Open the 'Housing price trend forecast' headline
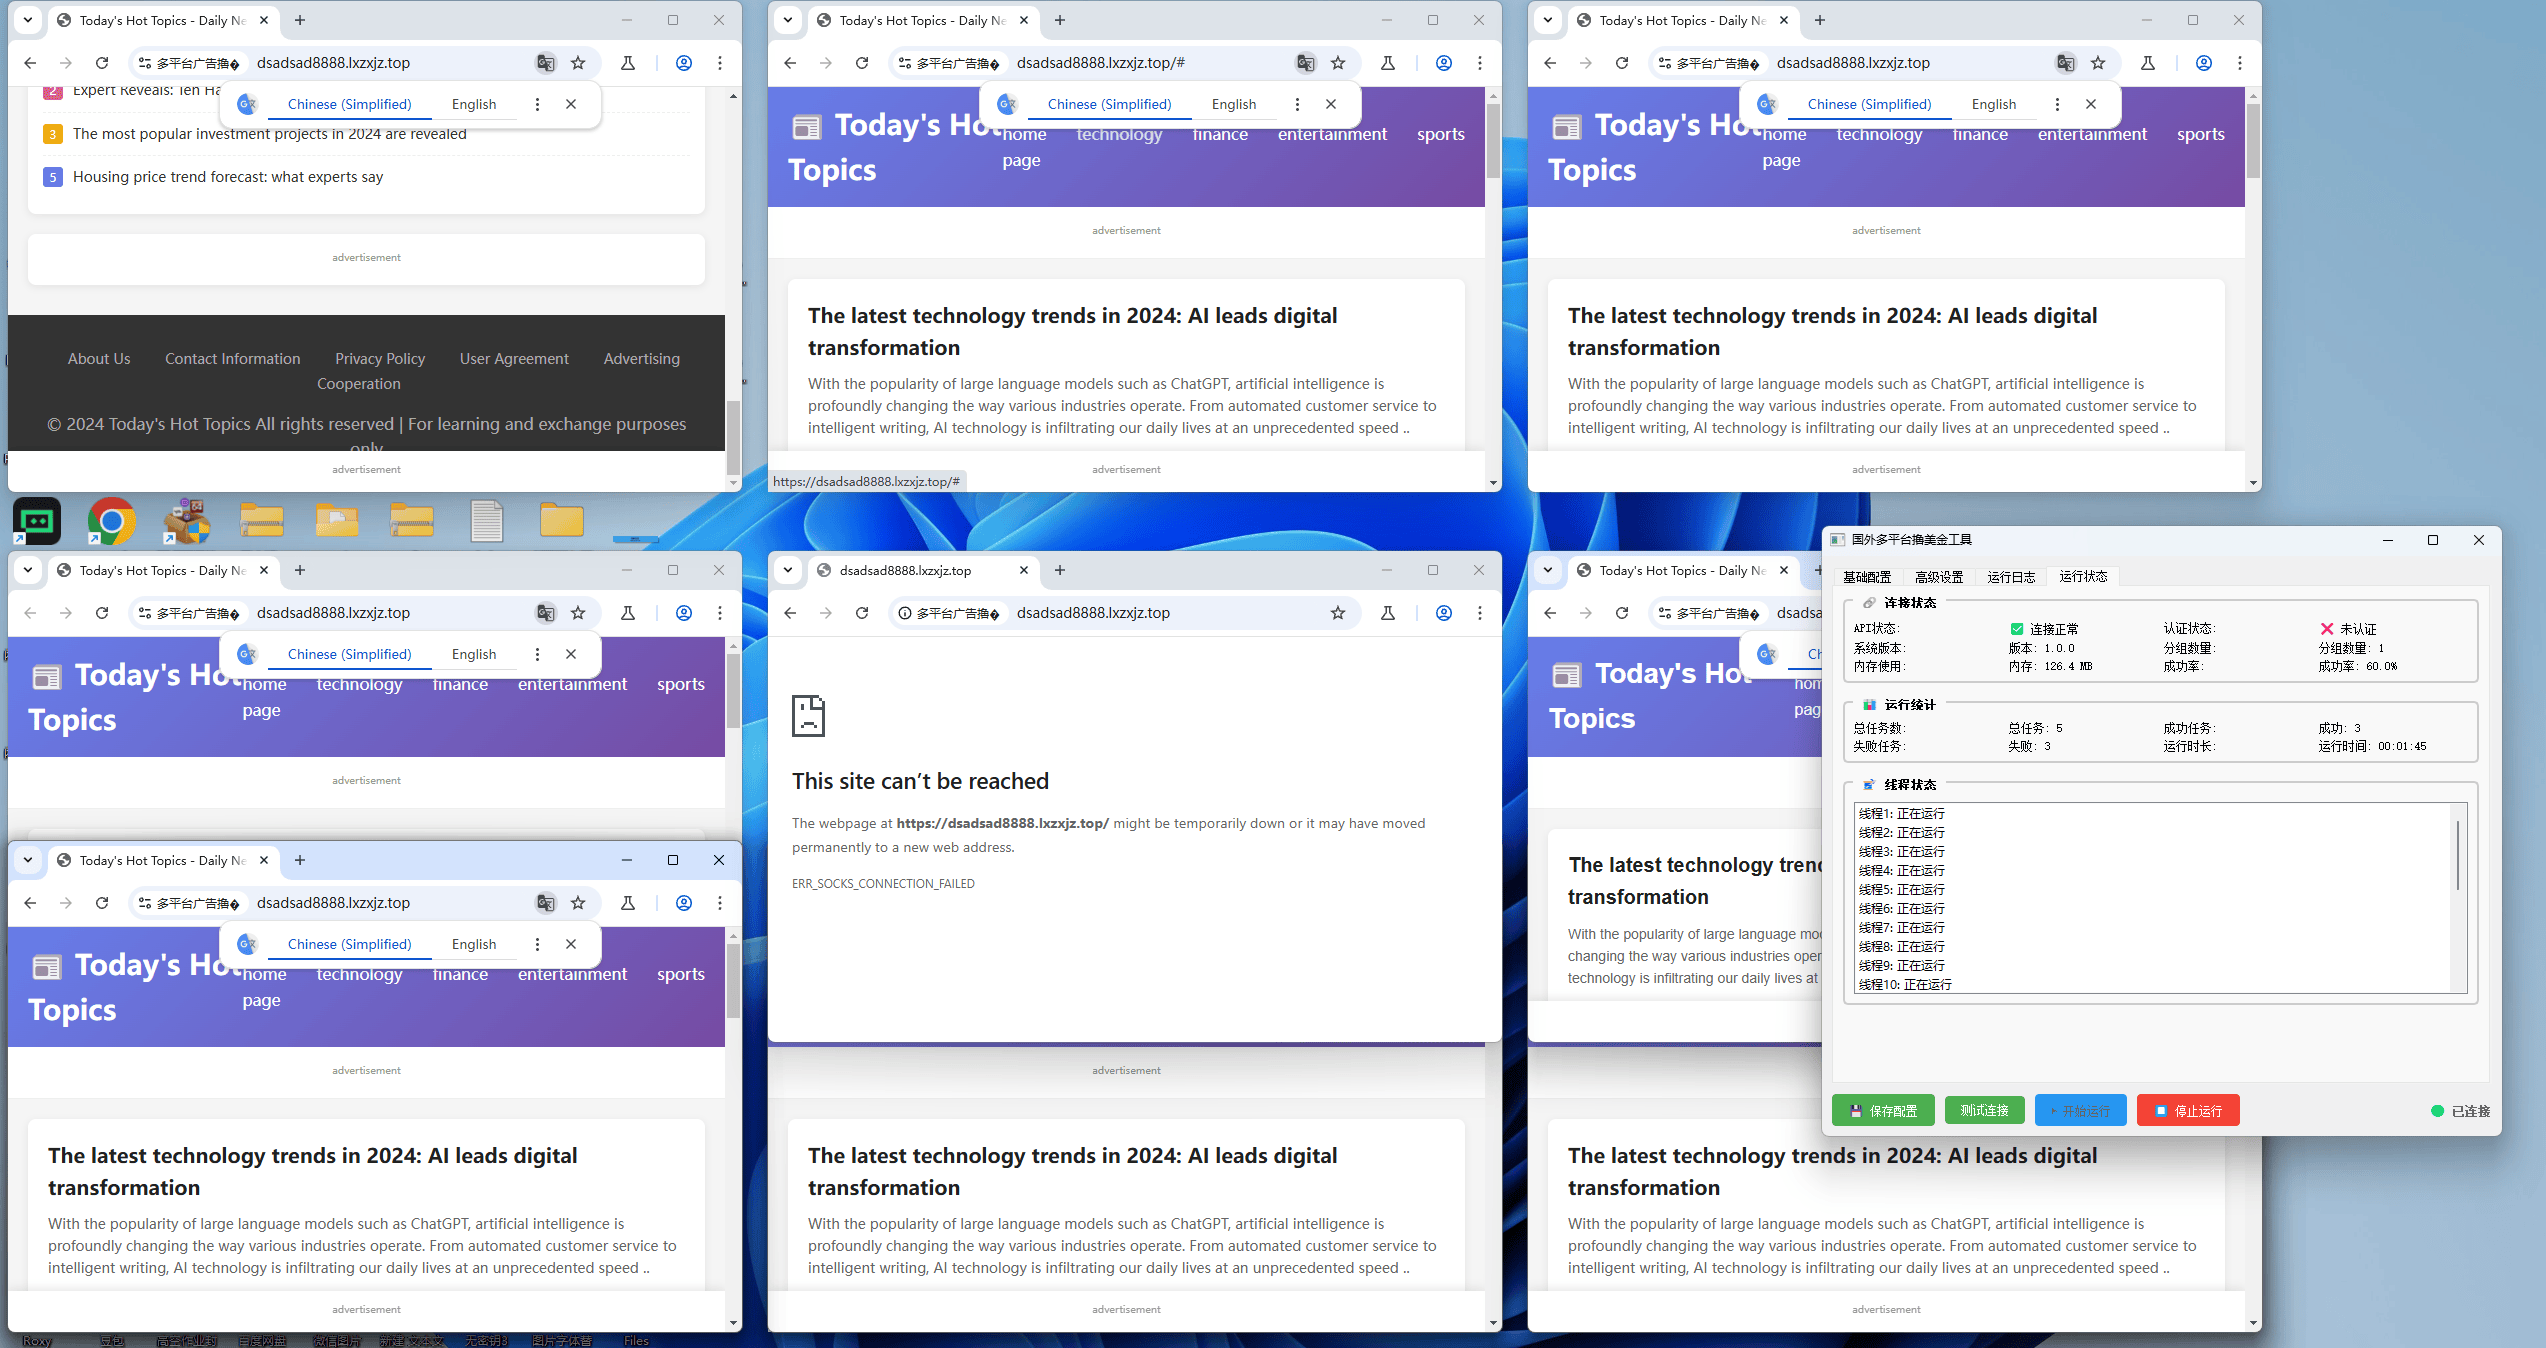 228,177
